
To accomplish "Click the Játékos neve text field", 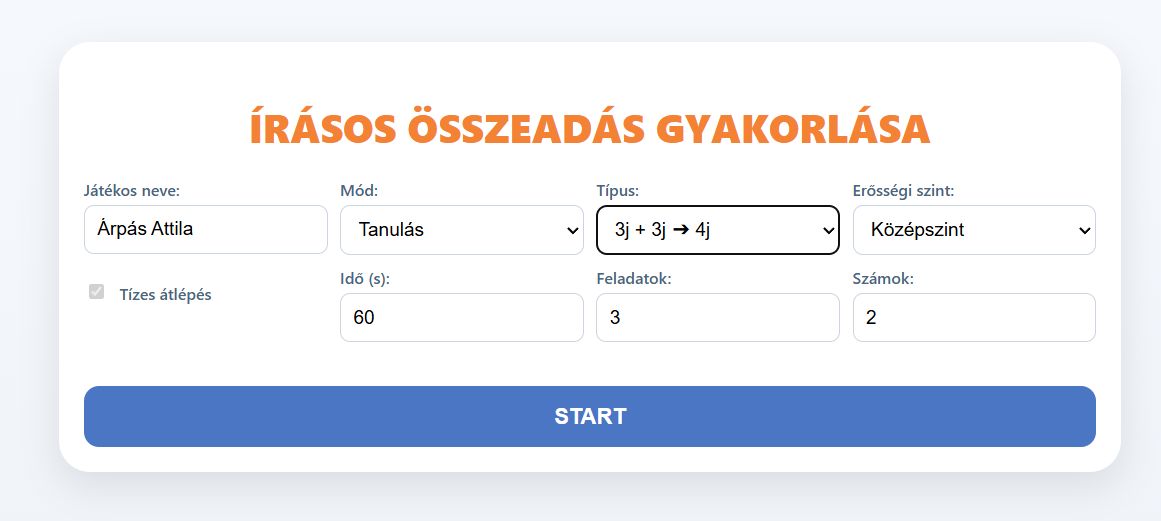I will point(205,230).
